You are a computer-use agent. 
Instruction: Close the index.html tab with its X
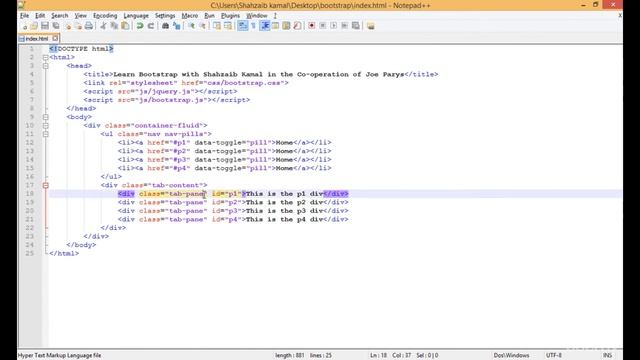55,38
